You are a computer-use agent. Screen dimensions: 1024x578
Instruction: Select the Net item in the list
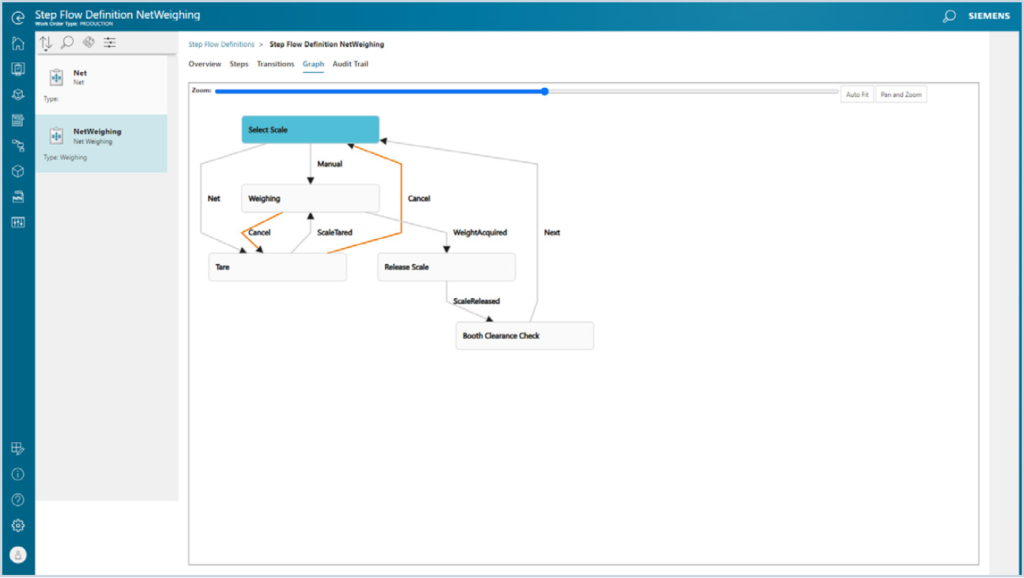(100, 83)
